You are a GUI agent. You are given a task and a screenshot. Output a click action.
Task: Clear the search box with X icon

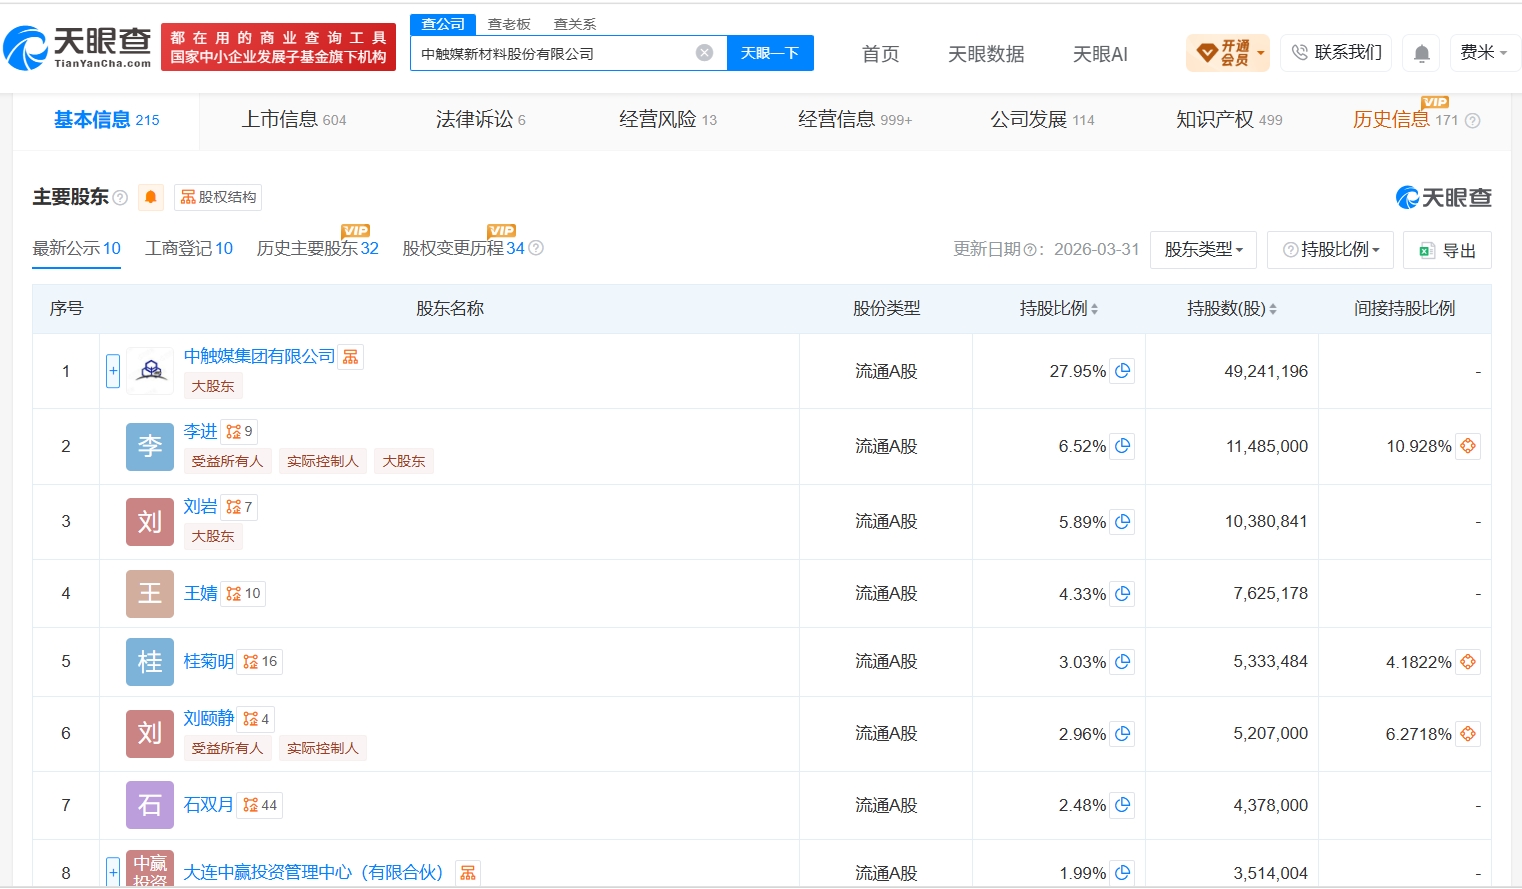pos(705,53)
